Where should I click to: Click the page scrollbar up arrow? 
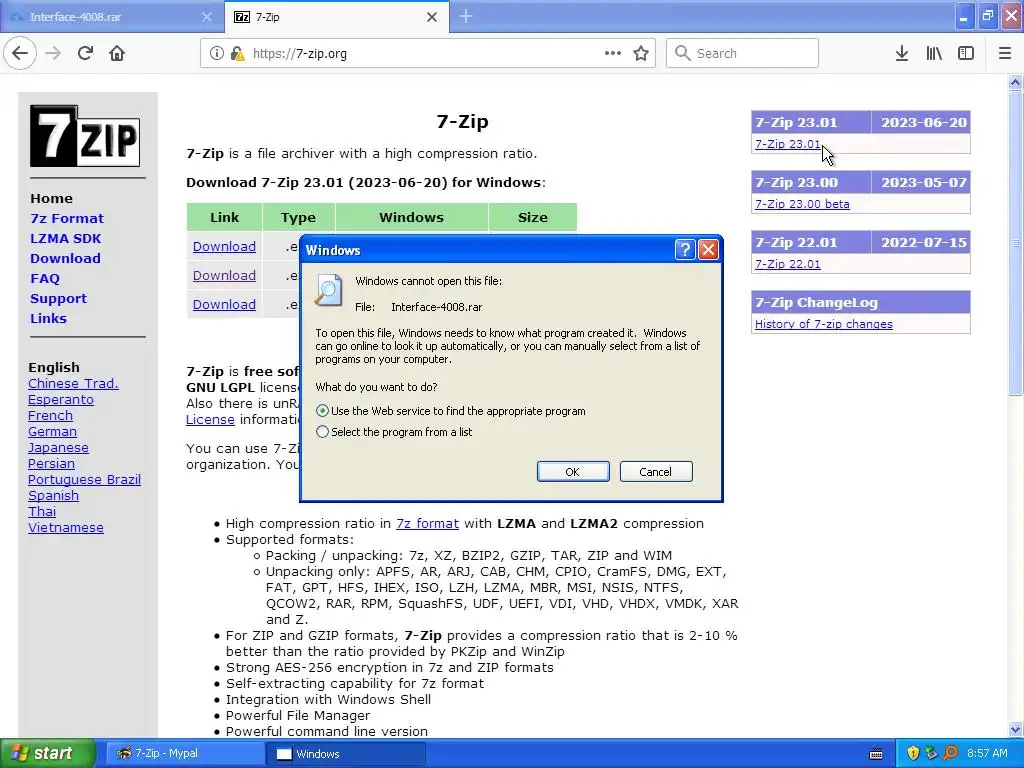pyautogui.click(x=1015, y=82)
